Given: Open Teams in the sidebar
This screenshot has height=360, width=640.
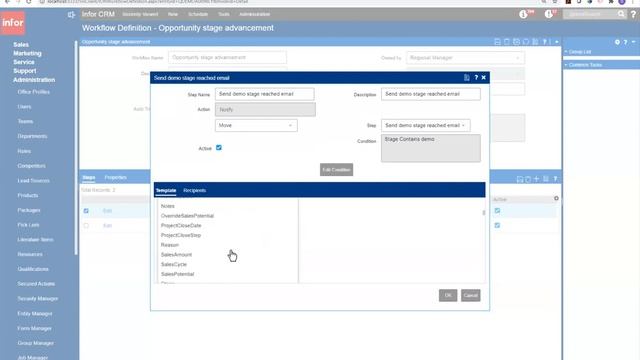Looking at the screenshot, I should click(x=25, y=122).
